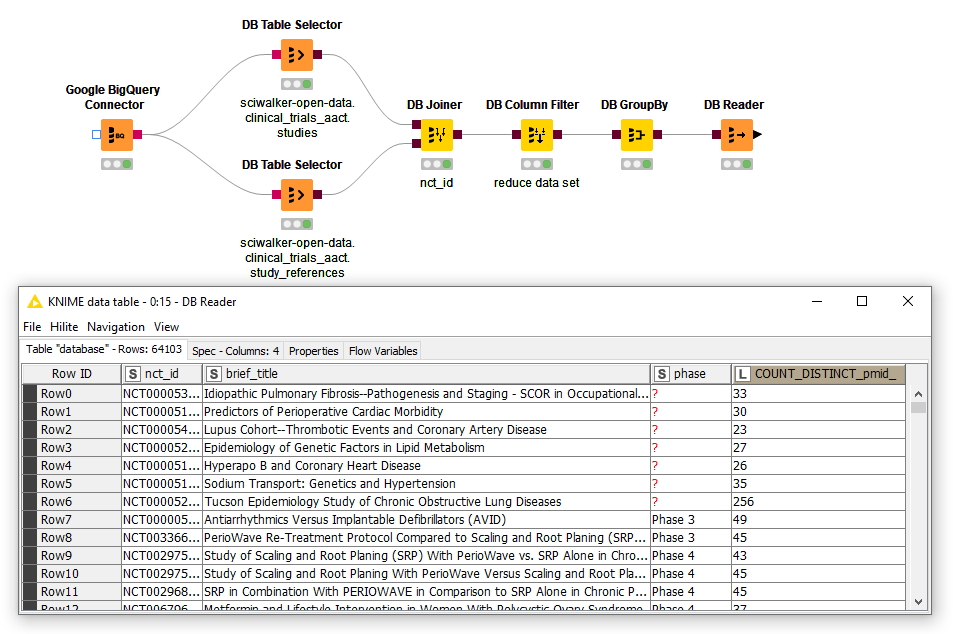Sort by COUNT_DISTINCT_pmid column header

point(819,374)
